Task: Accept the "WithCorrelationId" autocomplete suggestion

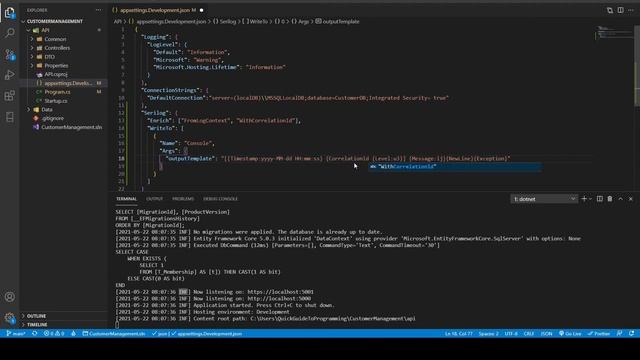Action: [455, 167]
